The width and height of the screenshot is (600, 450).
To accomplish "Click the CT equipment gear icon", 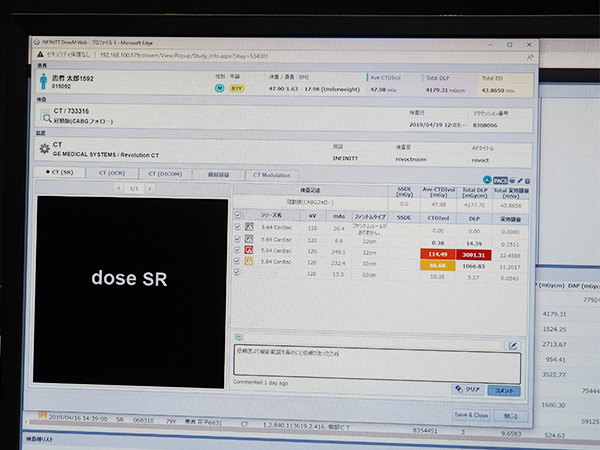I will [45, 151].
